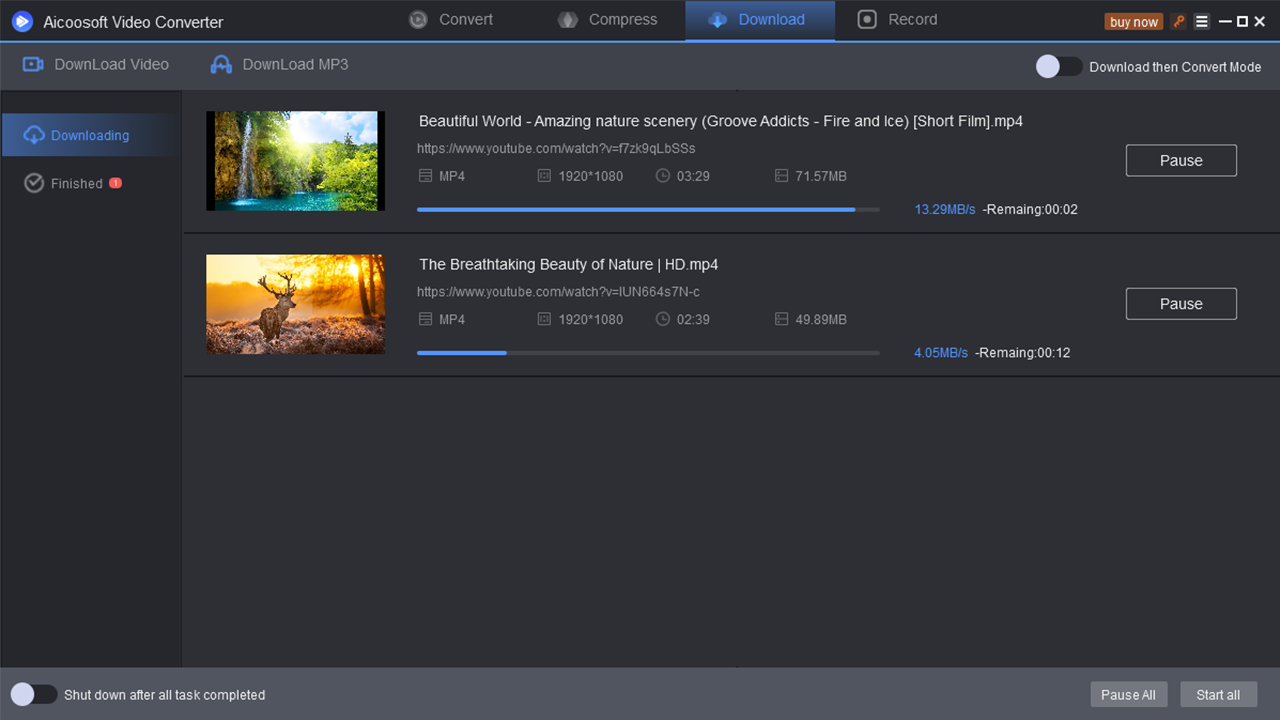Open the hamburger menu in title bar

[x=1201, y=20]
